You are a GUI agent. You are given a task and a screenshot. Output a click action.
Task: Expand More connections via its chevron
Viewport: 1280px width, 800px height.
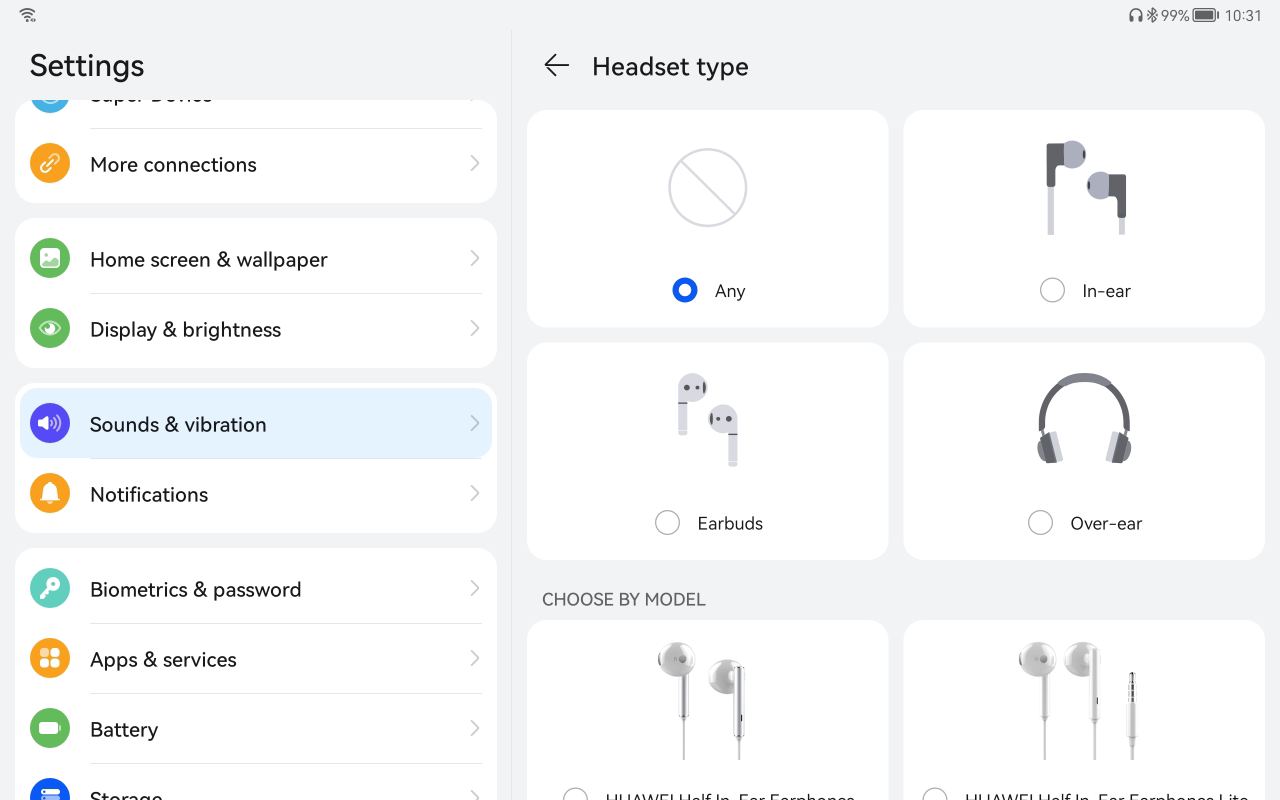coord(475,163)
